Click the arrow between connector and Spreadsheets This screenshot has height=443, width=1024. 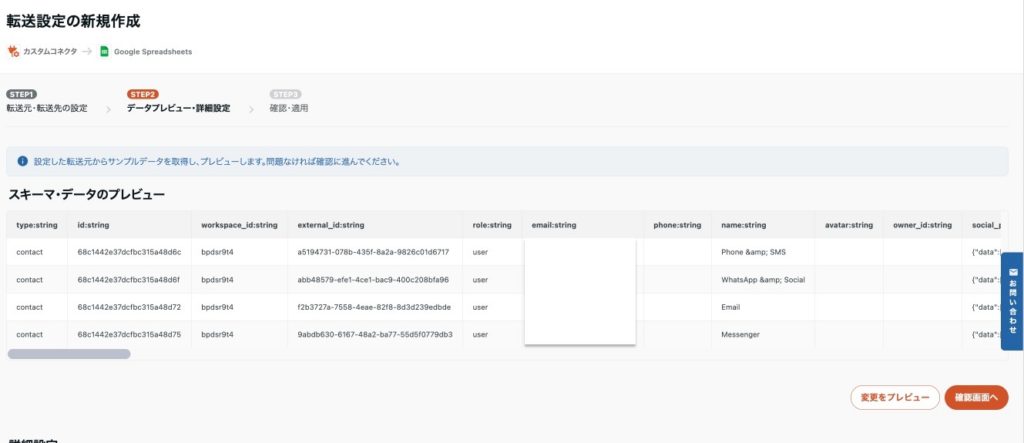pyautogui.click(x=88, y=51)
